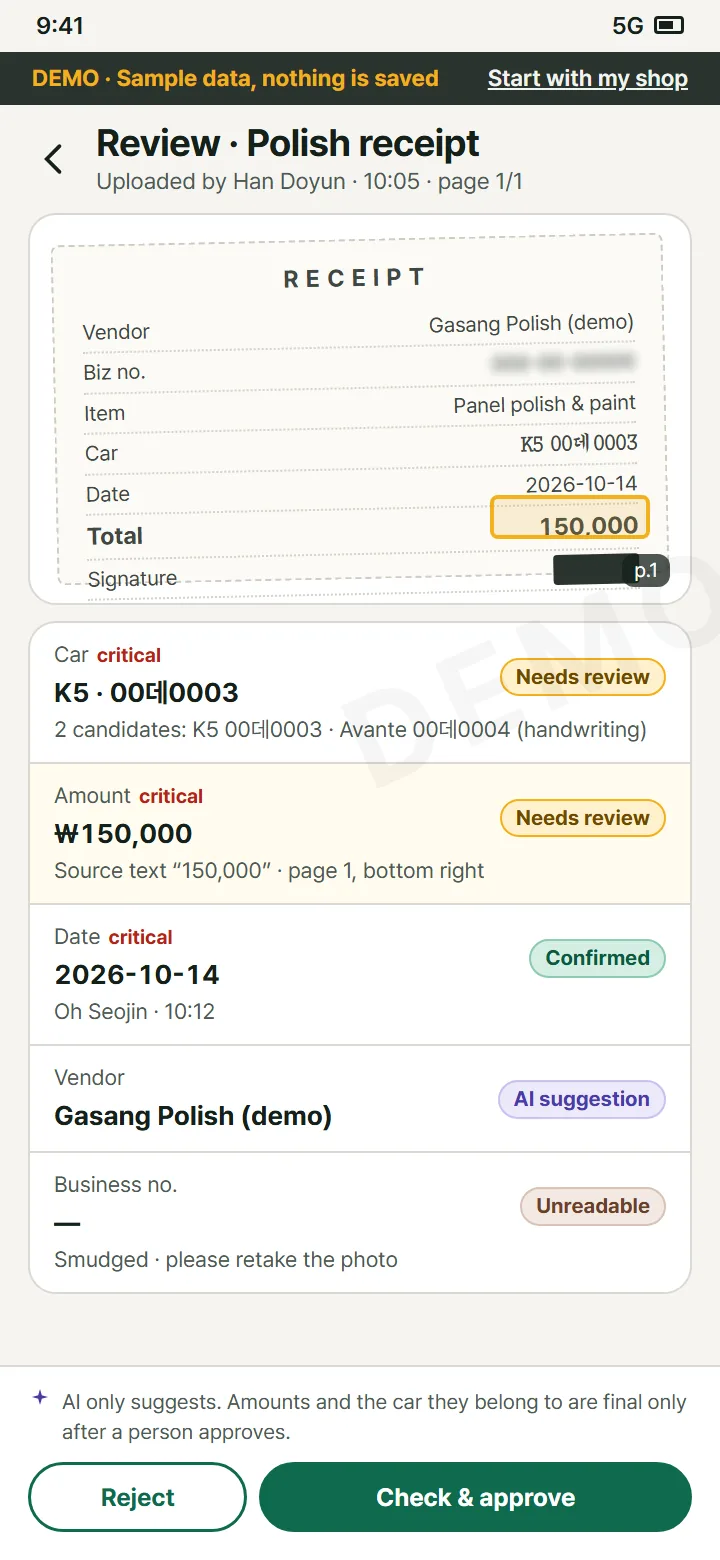Select the date value '2026-10-14' in Date row
This screenshot has height=1560, width=720.
point(137,975)
